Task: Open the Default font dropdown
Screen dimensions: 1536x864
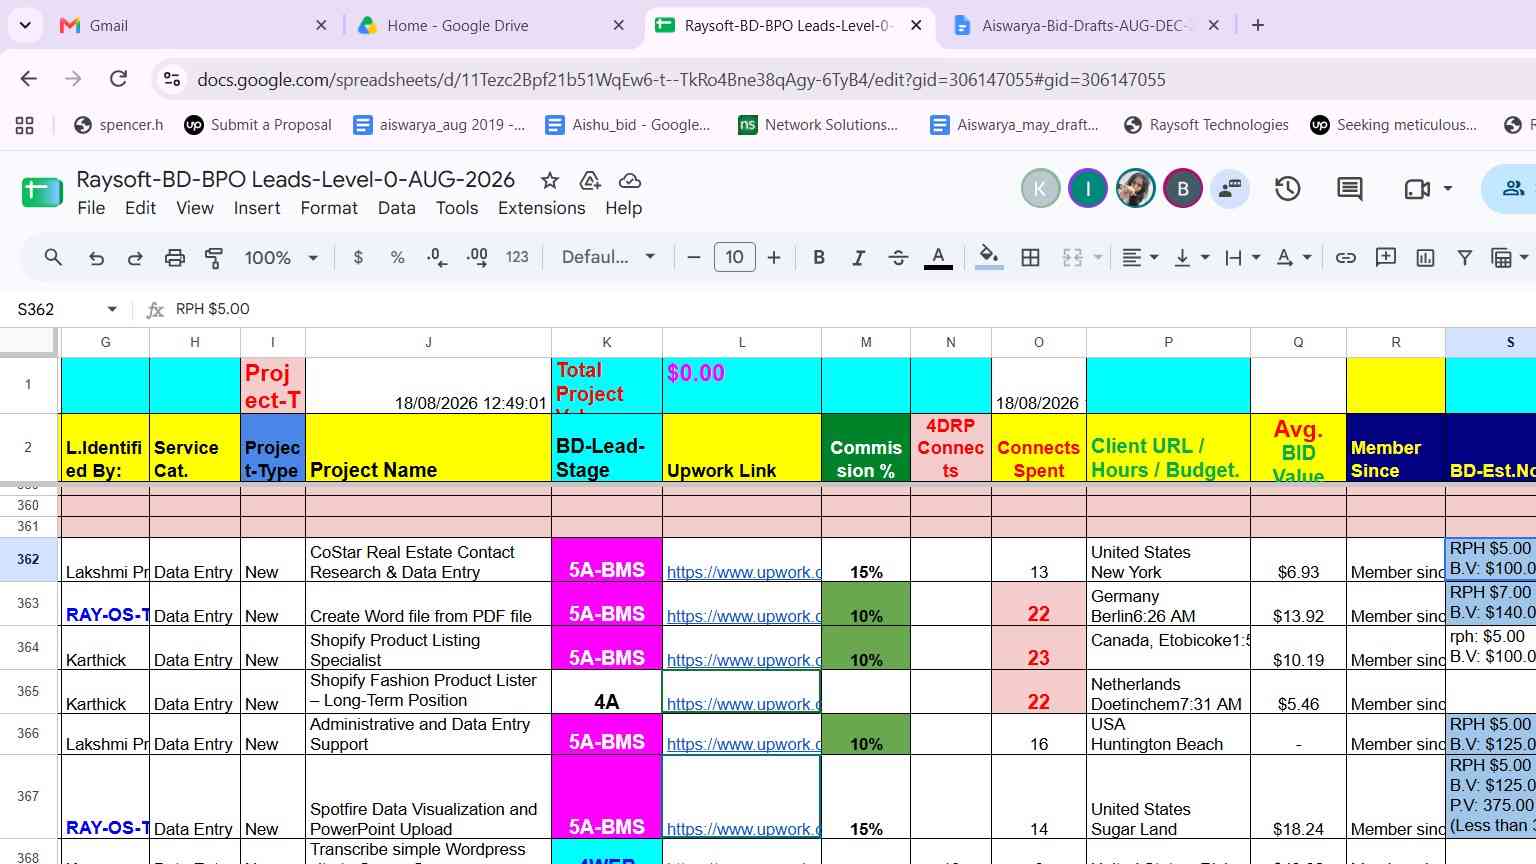Action: click(x=608, y=258)
